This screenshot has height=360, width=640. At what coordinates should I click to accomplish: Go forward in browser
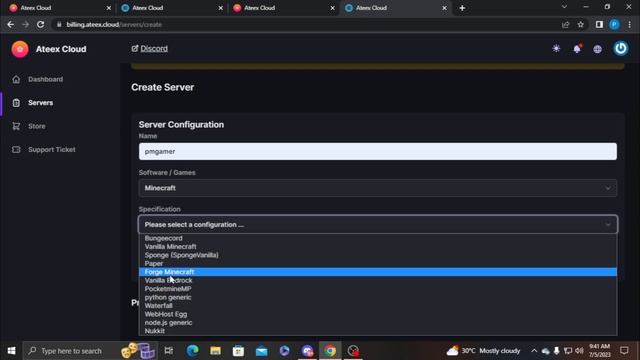25,24
